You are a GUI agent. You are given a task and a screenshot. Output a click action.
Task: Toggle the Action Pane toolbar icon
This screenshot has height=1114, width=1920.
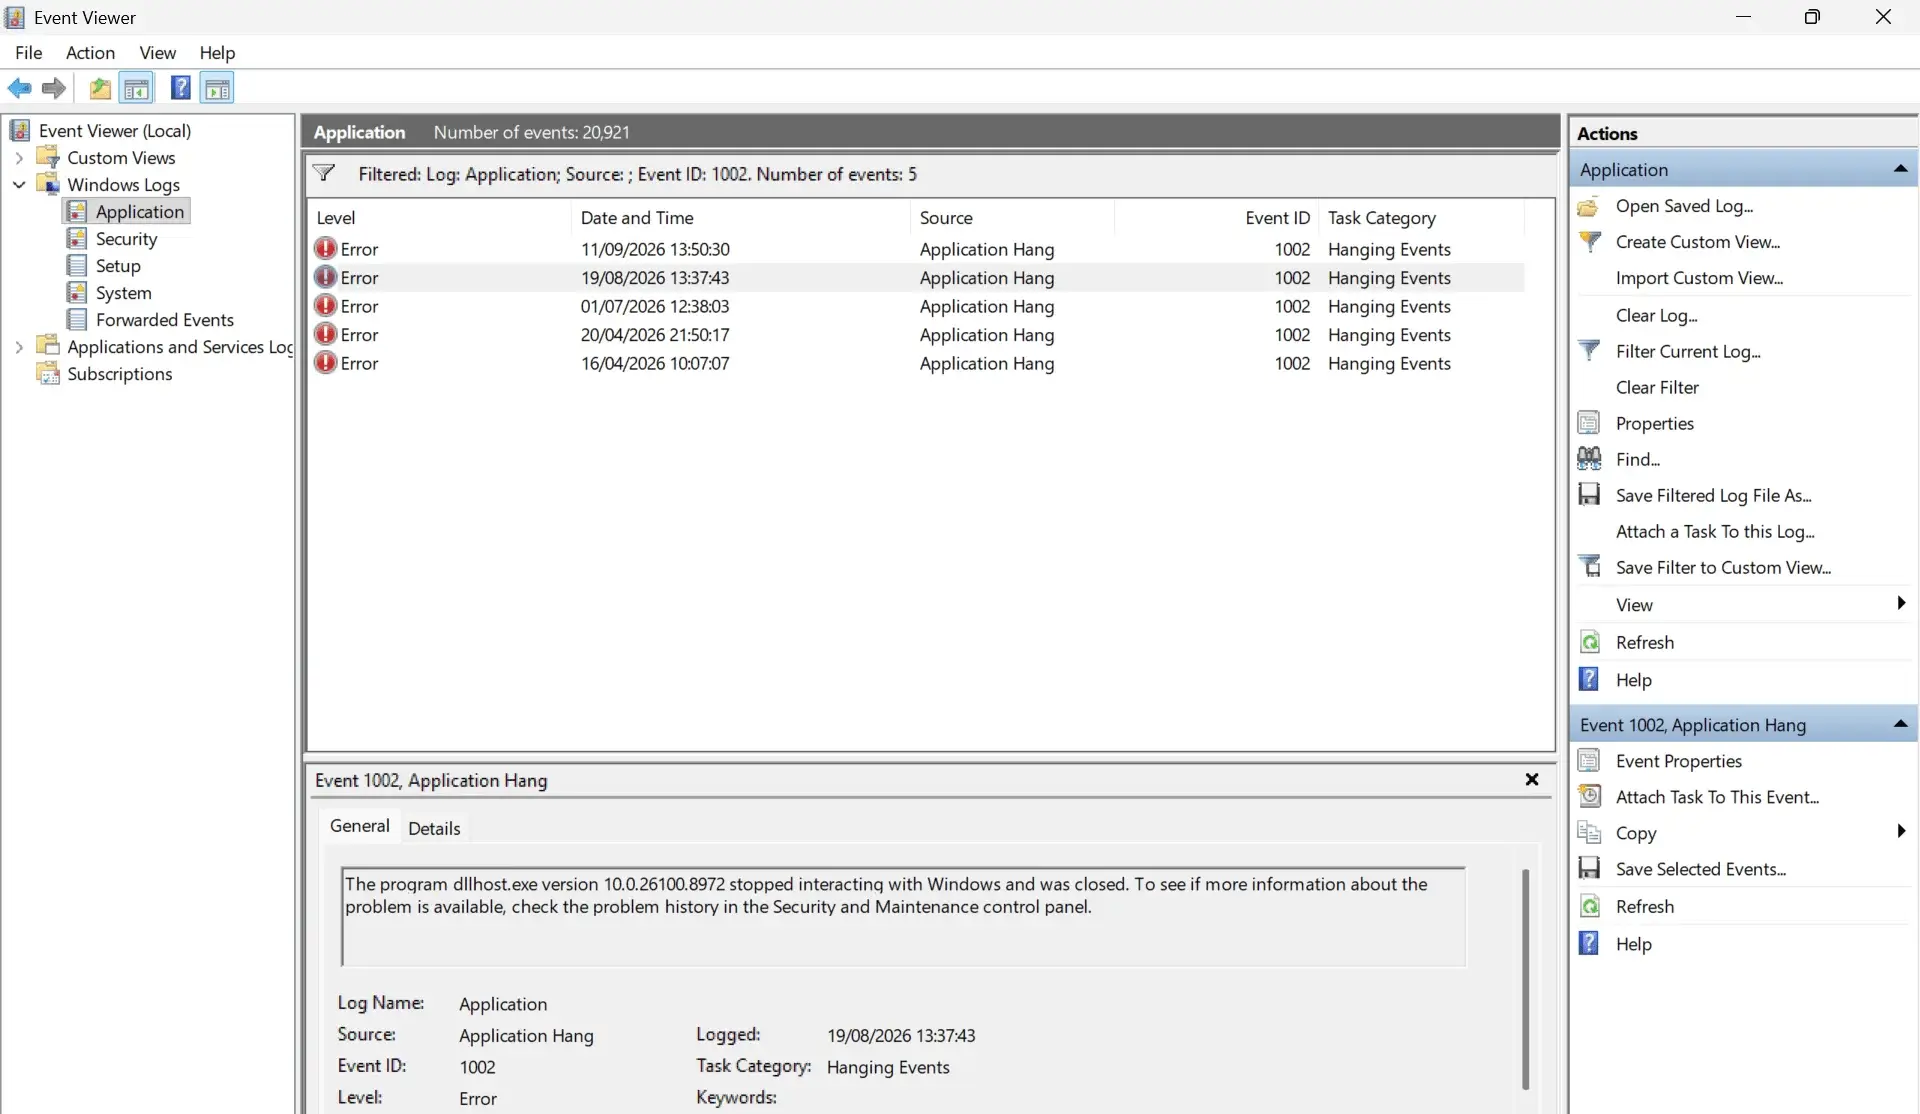click(217, 88)
